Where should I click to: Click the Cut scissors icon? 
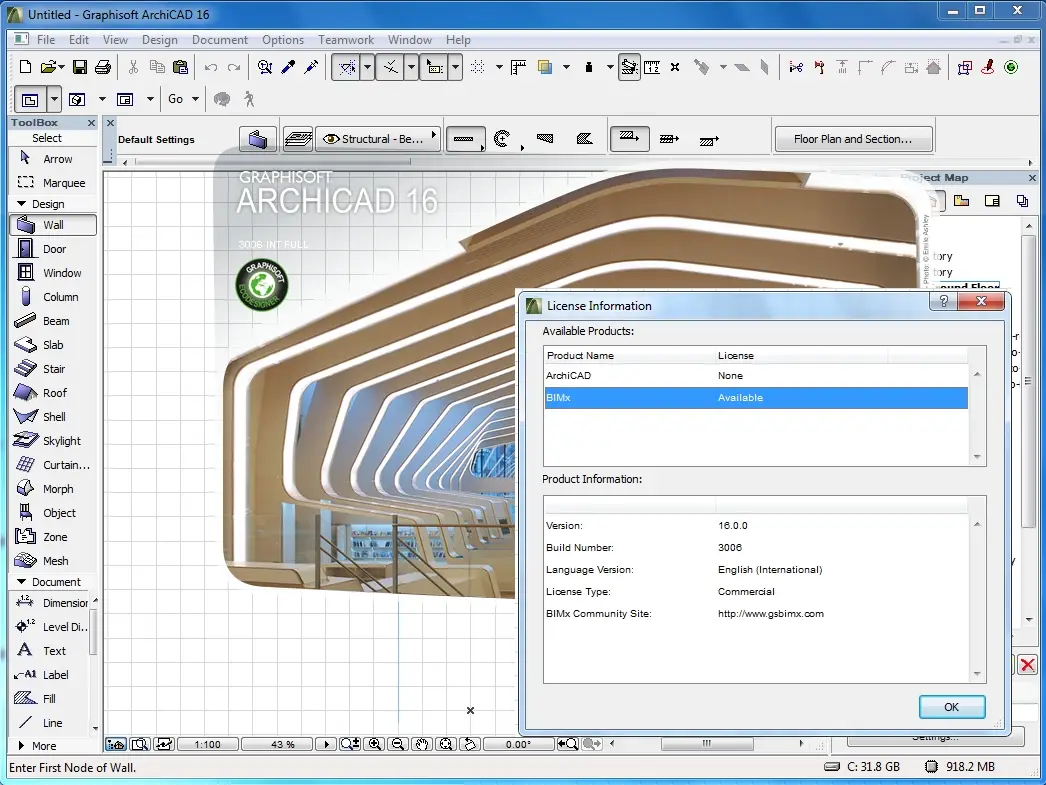click(x=133, y=67)
